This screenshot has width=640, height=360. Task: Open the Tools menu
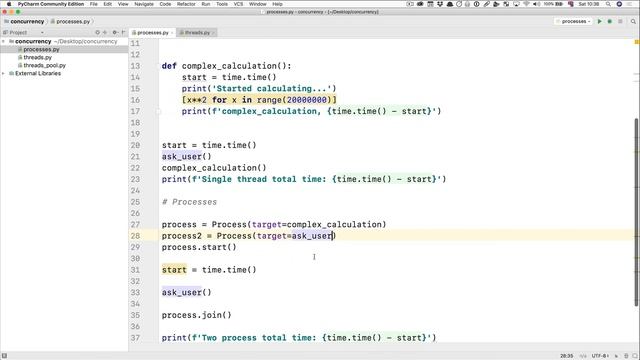click(x=222, y=4)
